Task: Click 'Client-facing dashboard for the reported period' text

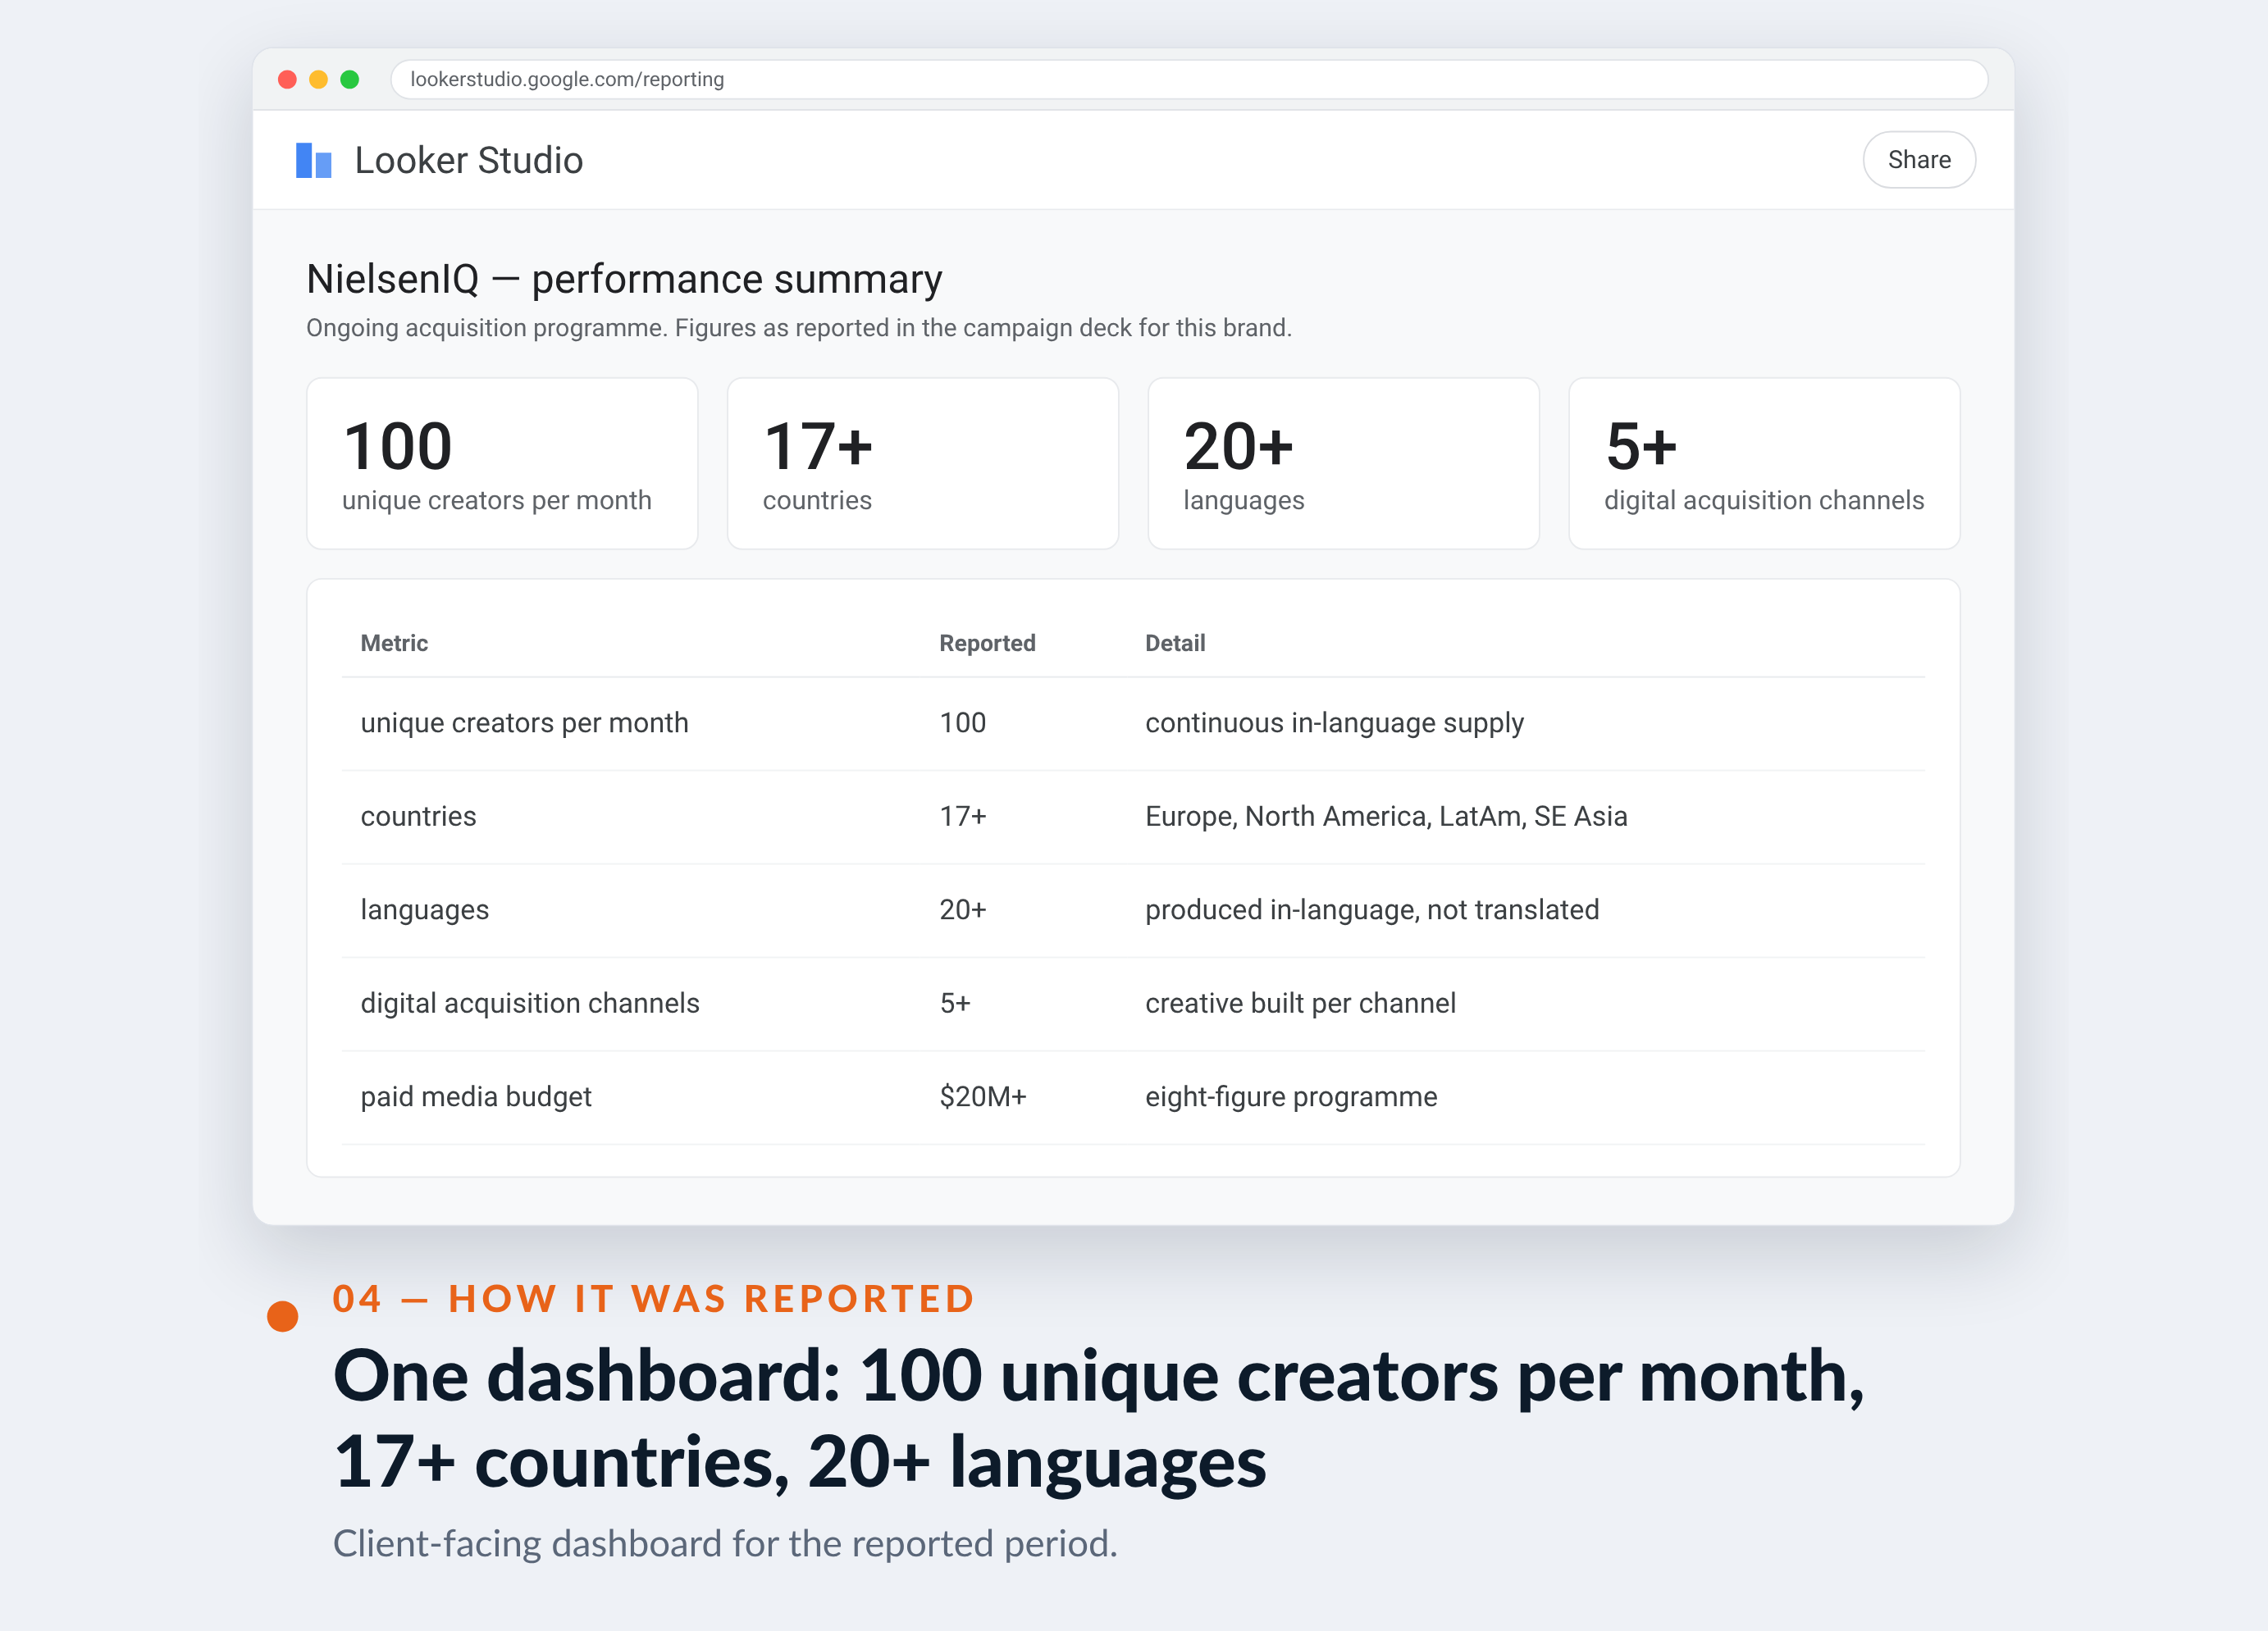Action: pos(725,1543)
